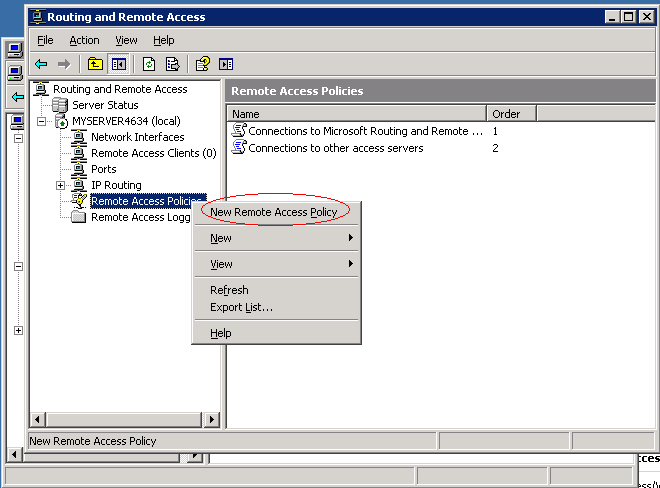
Task: Click the Network Interfaces tree icon
Action: click(79, 137)
